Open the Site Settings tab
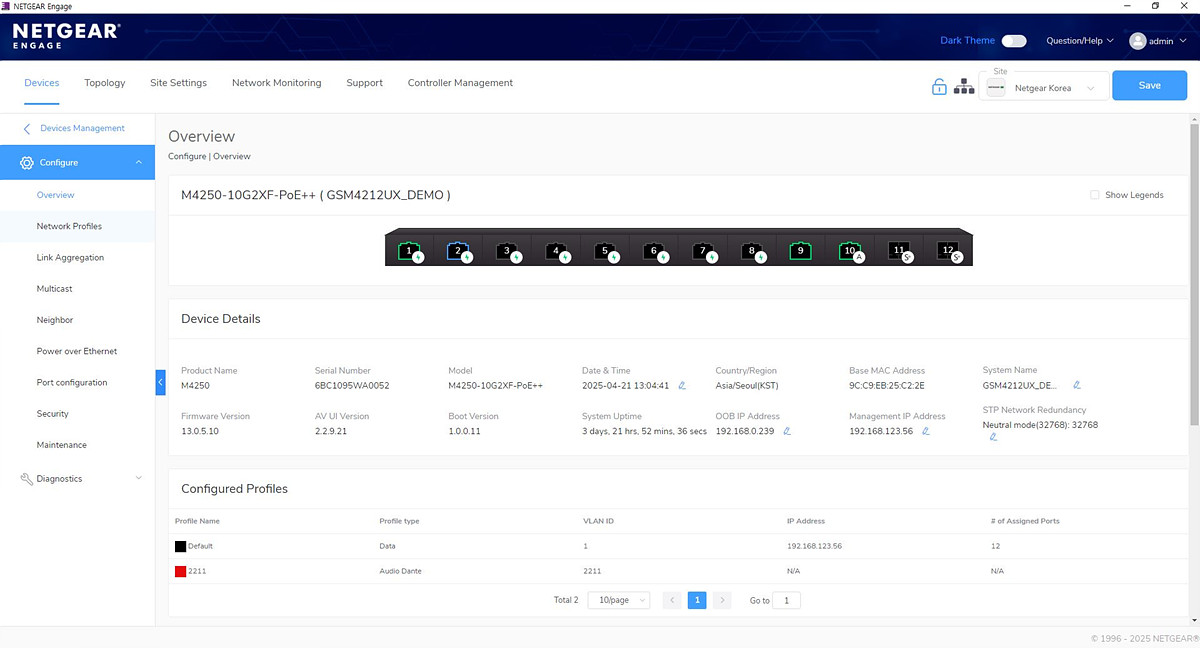The width and height of the screenshot is (1200, 648). point(178,83)
